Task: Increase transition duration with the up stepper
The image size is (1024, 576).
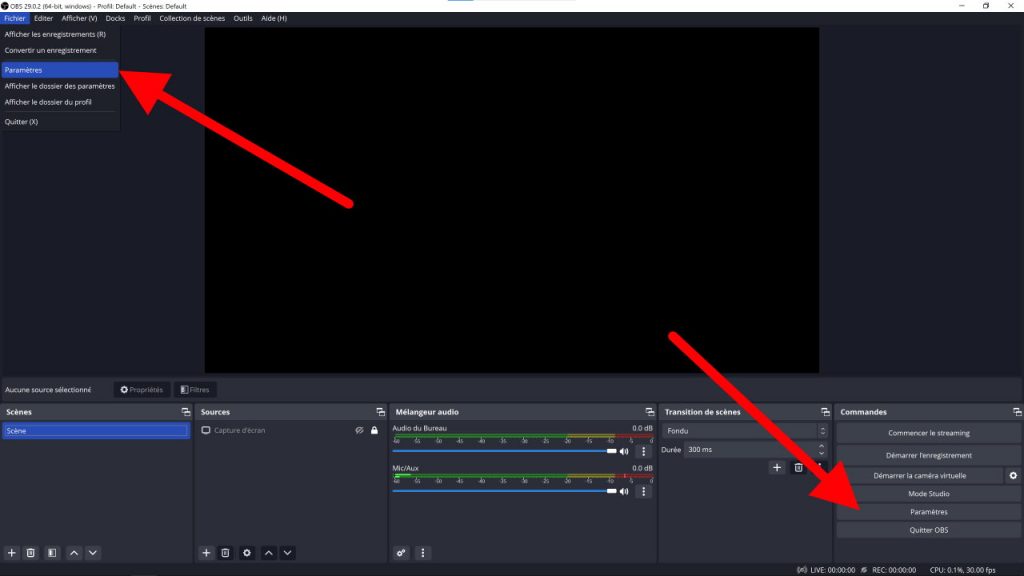Action: point(821,445)
